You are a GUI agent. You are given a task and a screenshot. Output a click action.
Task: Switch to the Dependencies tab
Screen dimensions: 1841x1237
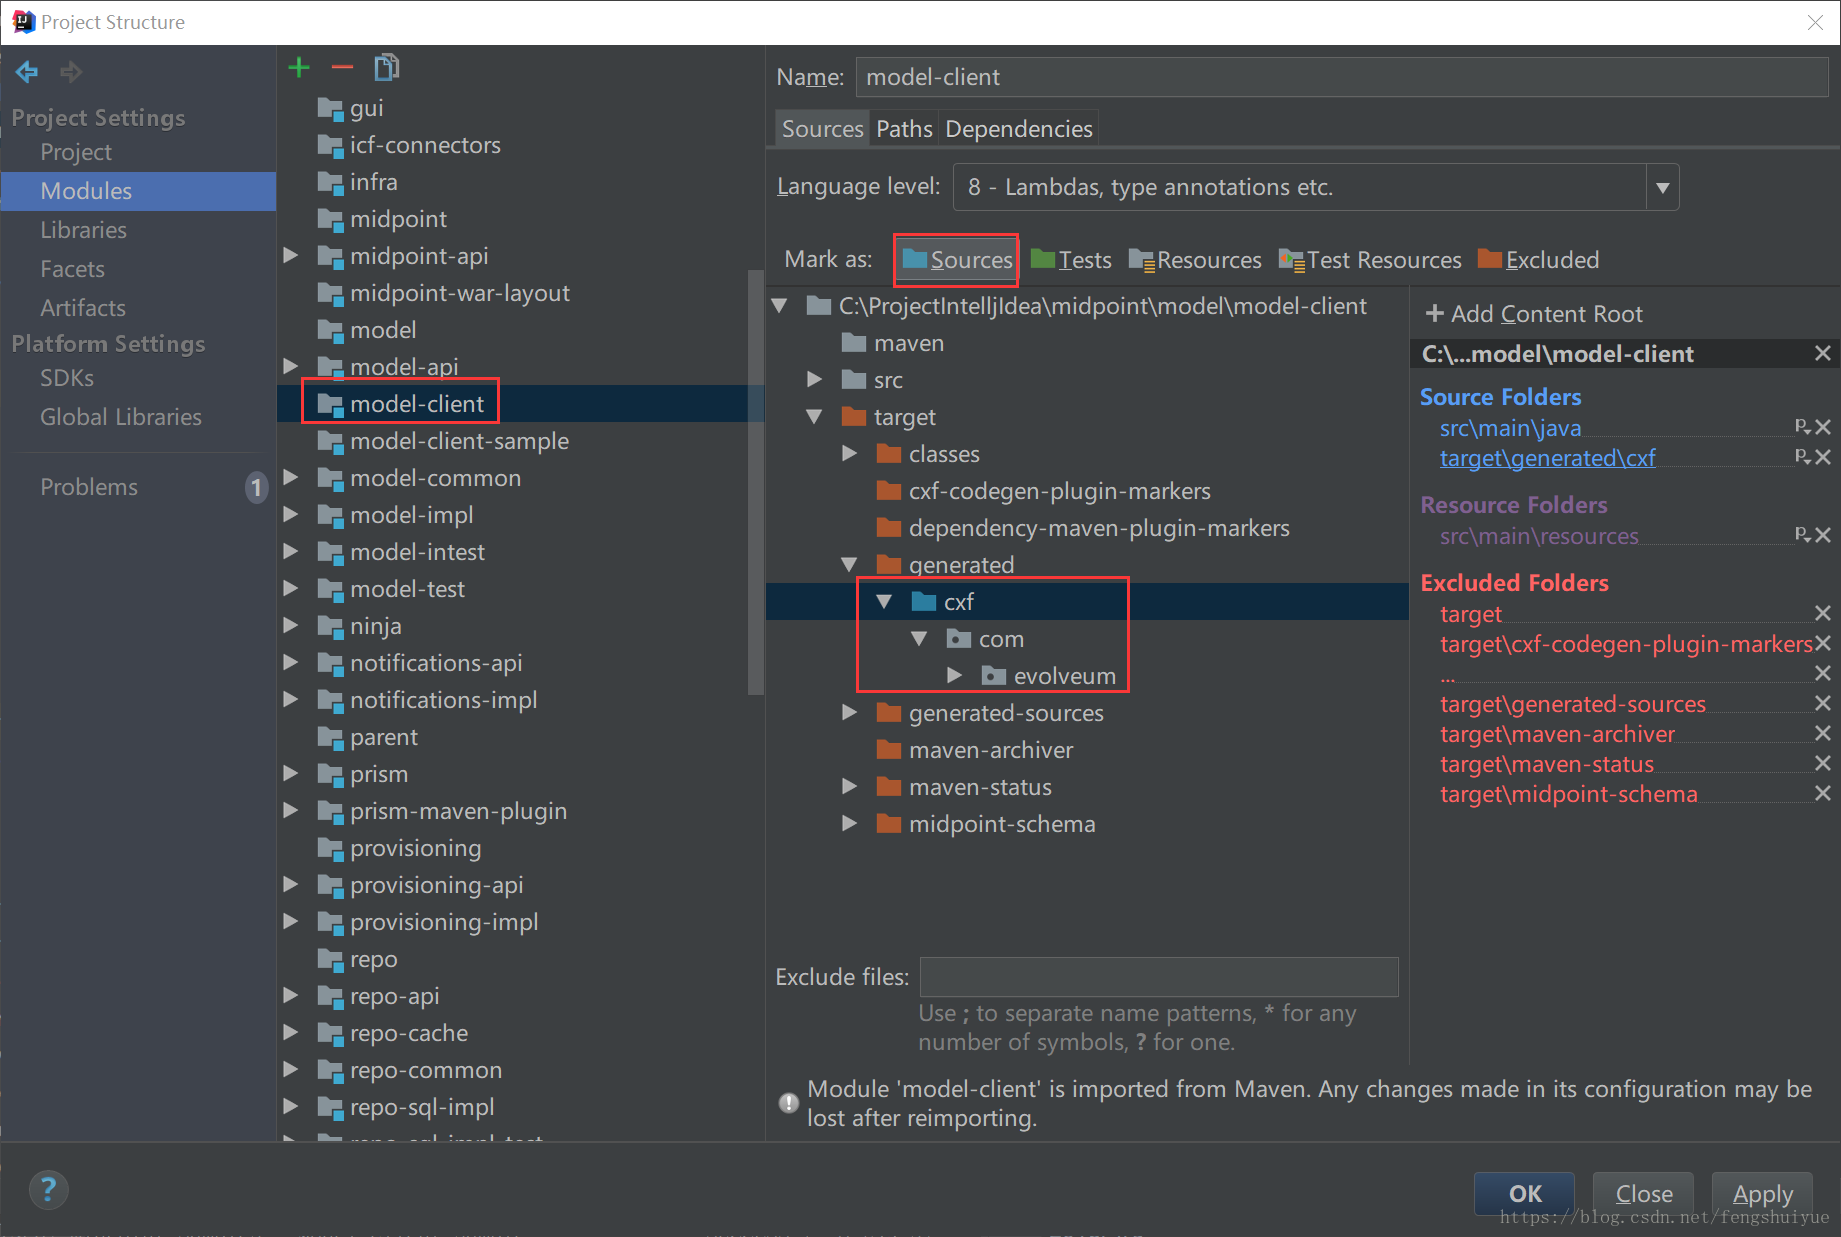coord(1019,129)
